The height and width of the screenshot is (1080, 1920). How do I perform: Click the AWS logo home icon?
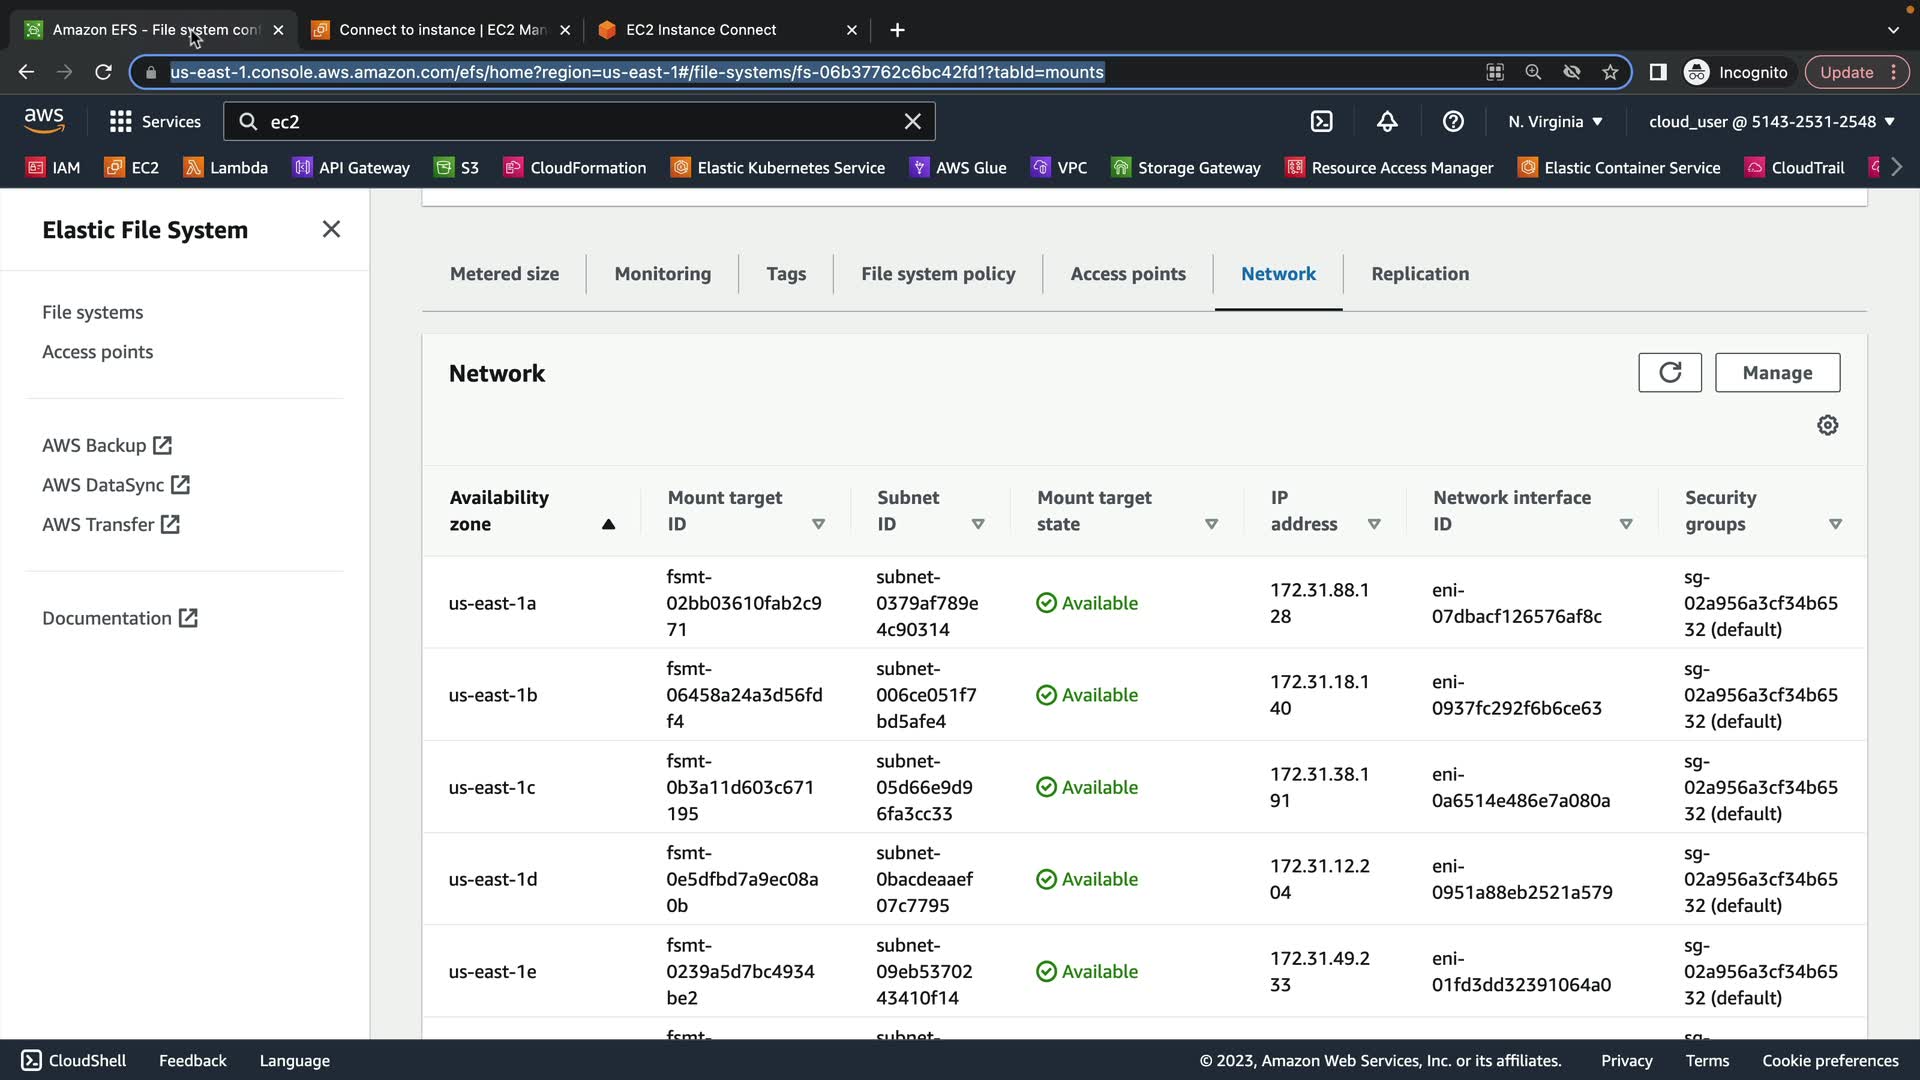click(x=44, y=121)
